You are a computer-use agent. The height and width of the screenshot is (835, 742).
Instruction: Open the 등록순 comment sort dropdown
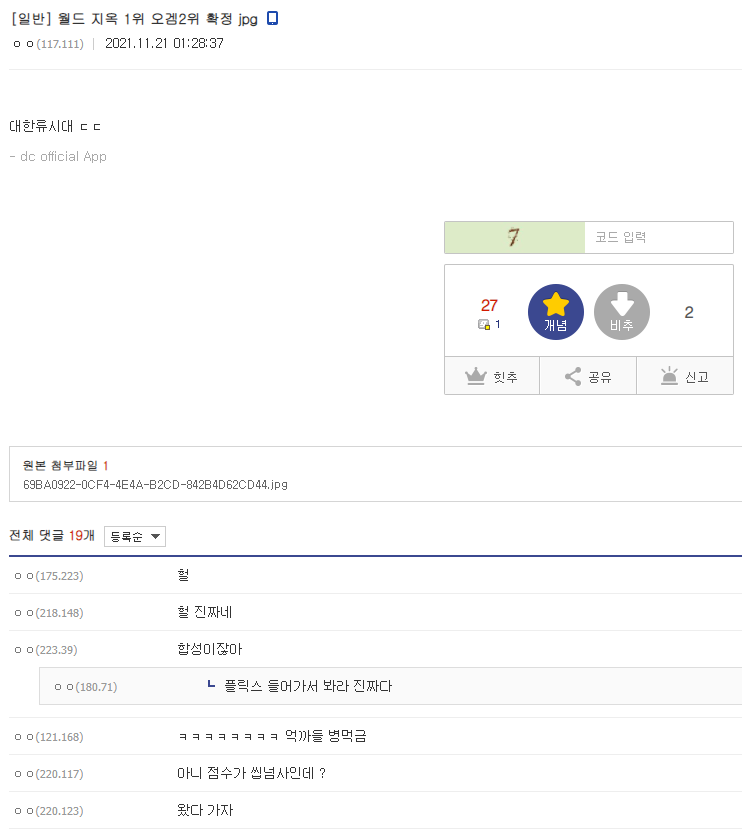click(135, 537)
